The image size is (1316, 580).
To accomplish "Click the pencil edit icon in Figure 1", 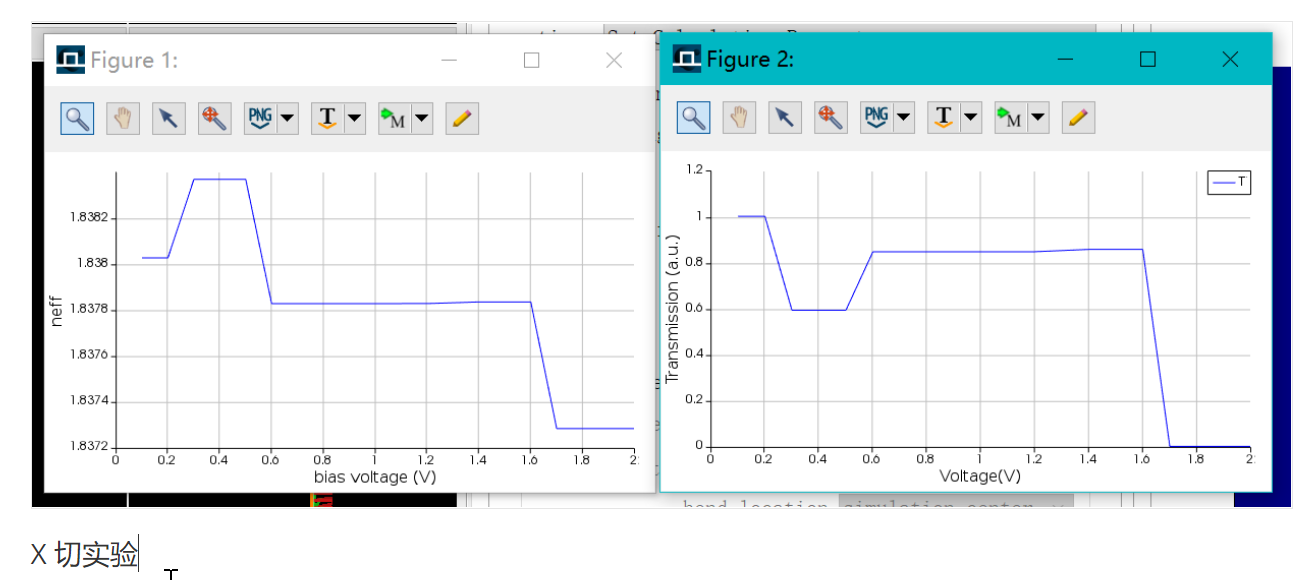I will (x=461, y=118).
